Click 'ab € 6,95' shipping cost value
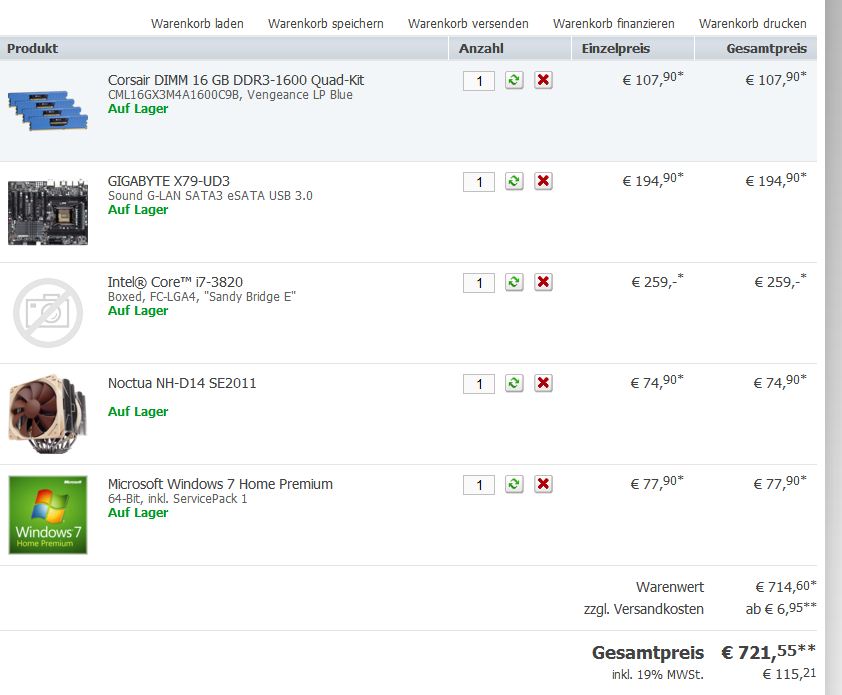 click(781, 609)
